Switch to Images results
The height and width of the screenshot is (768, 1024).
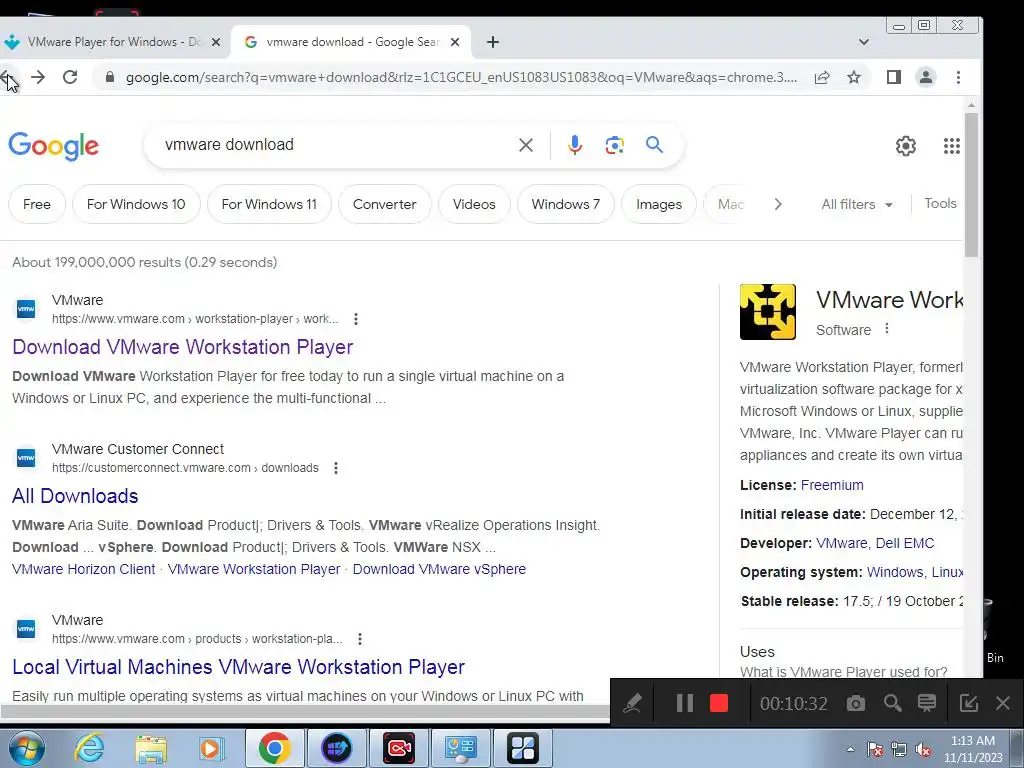tap(659, 204)
